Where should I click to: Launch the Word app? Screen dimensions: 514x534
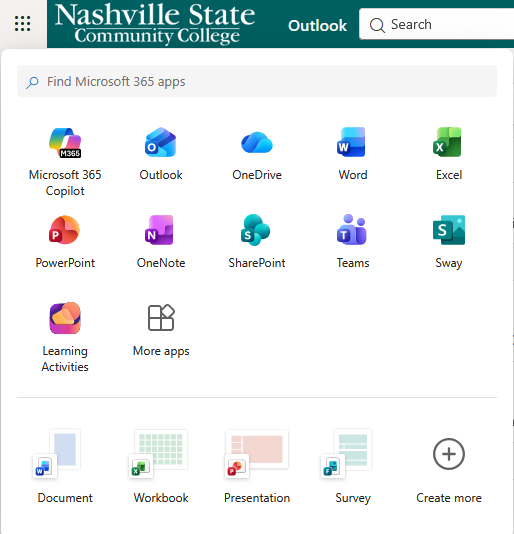(353, 154)
